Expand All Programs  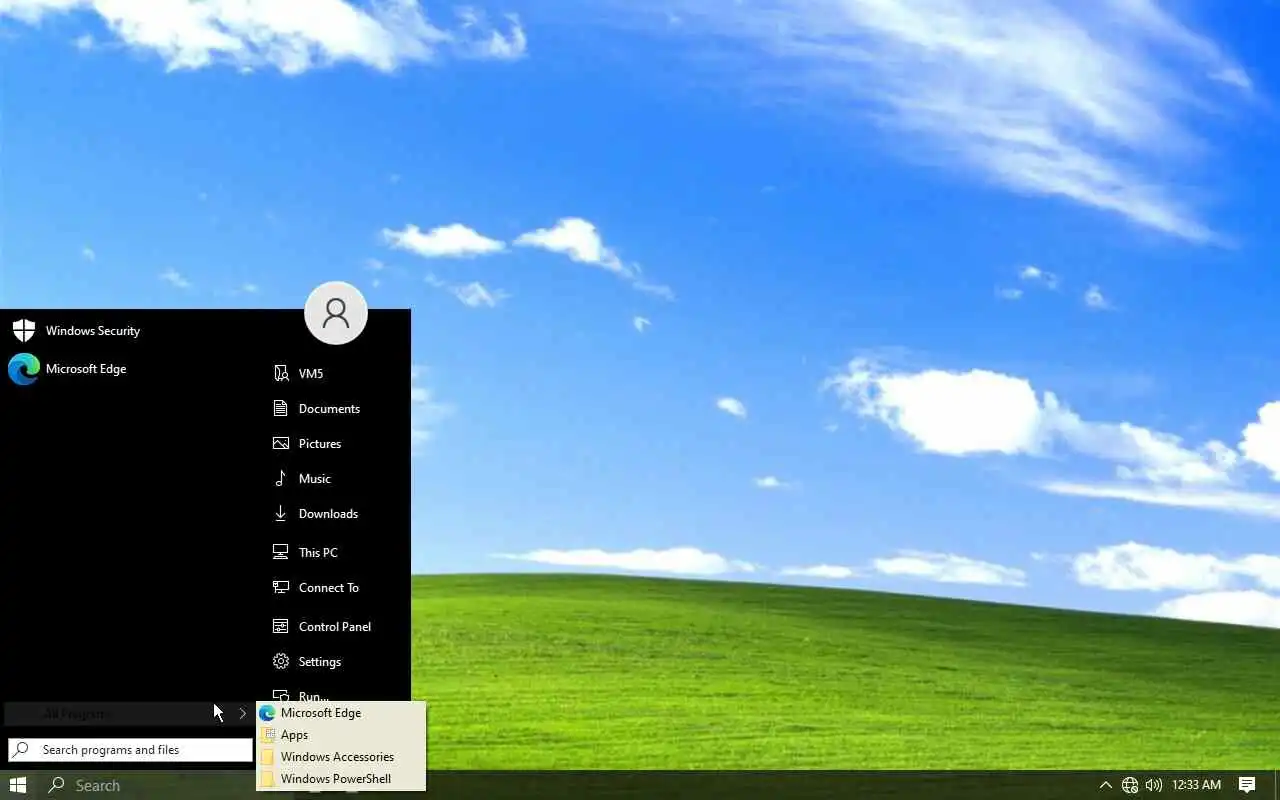[x=128, y=714]
